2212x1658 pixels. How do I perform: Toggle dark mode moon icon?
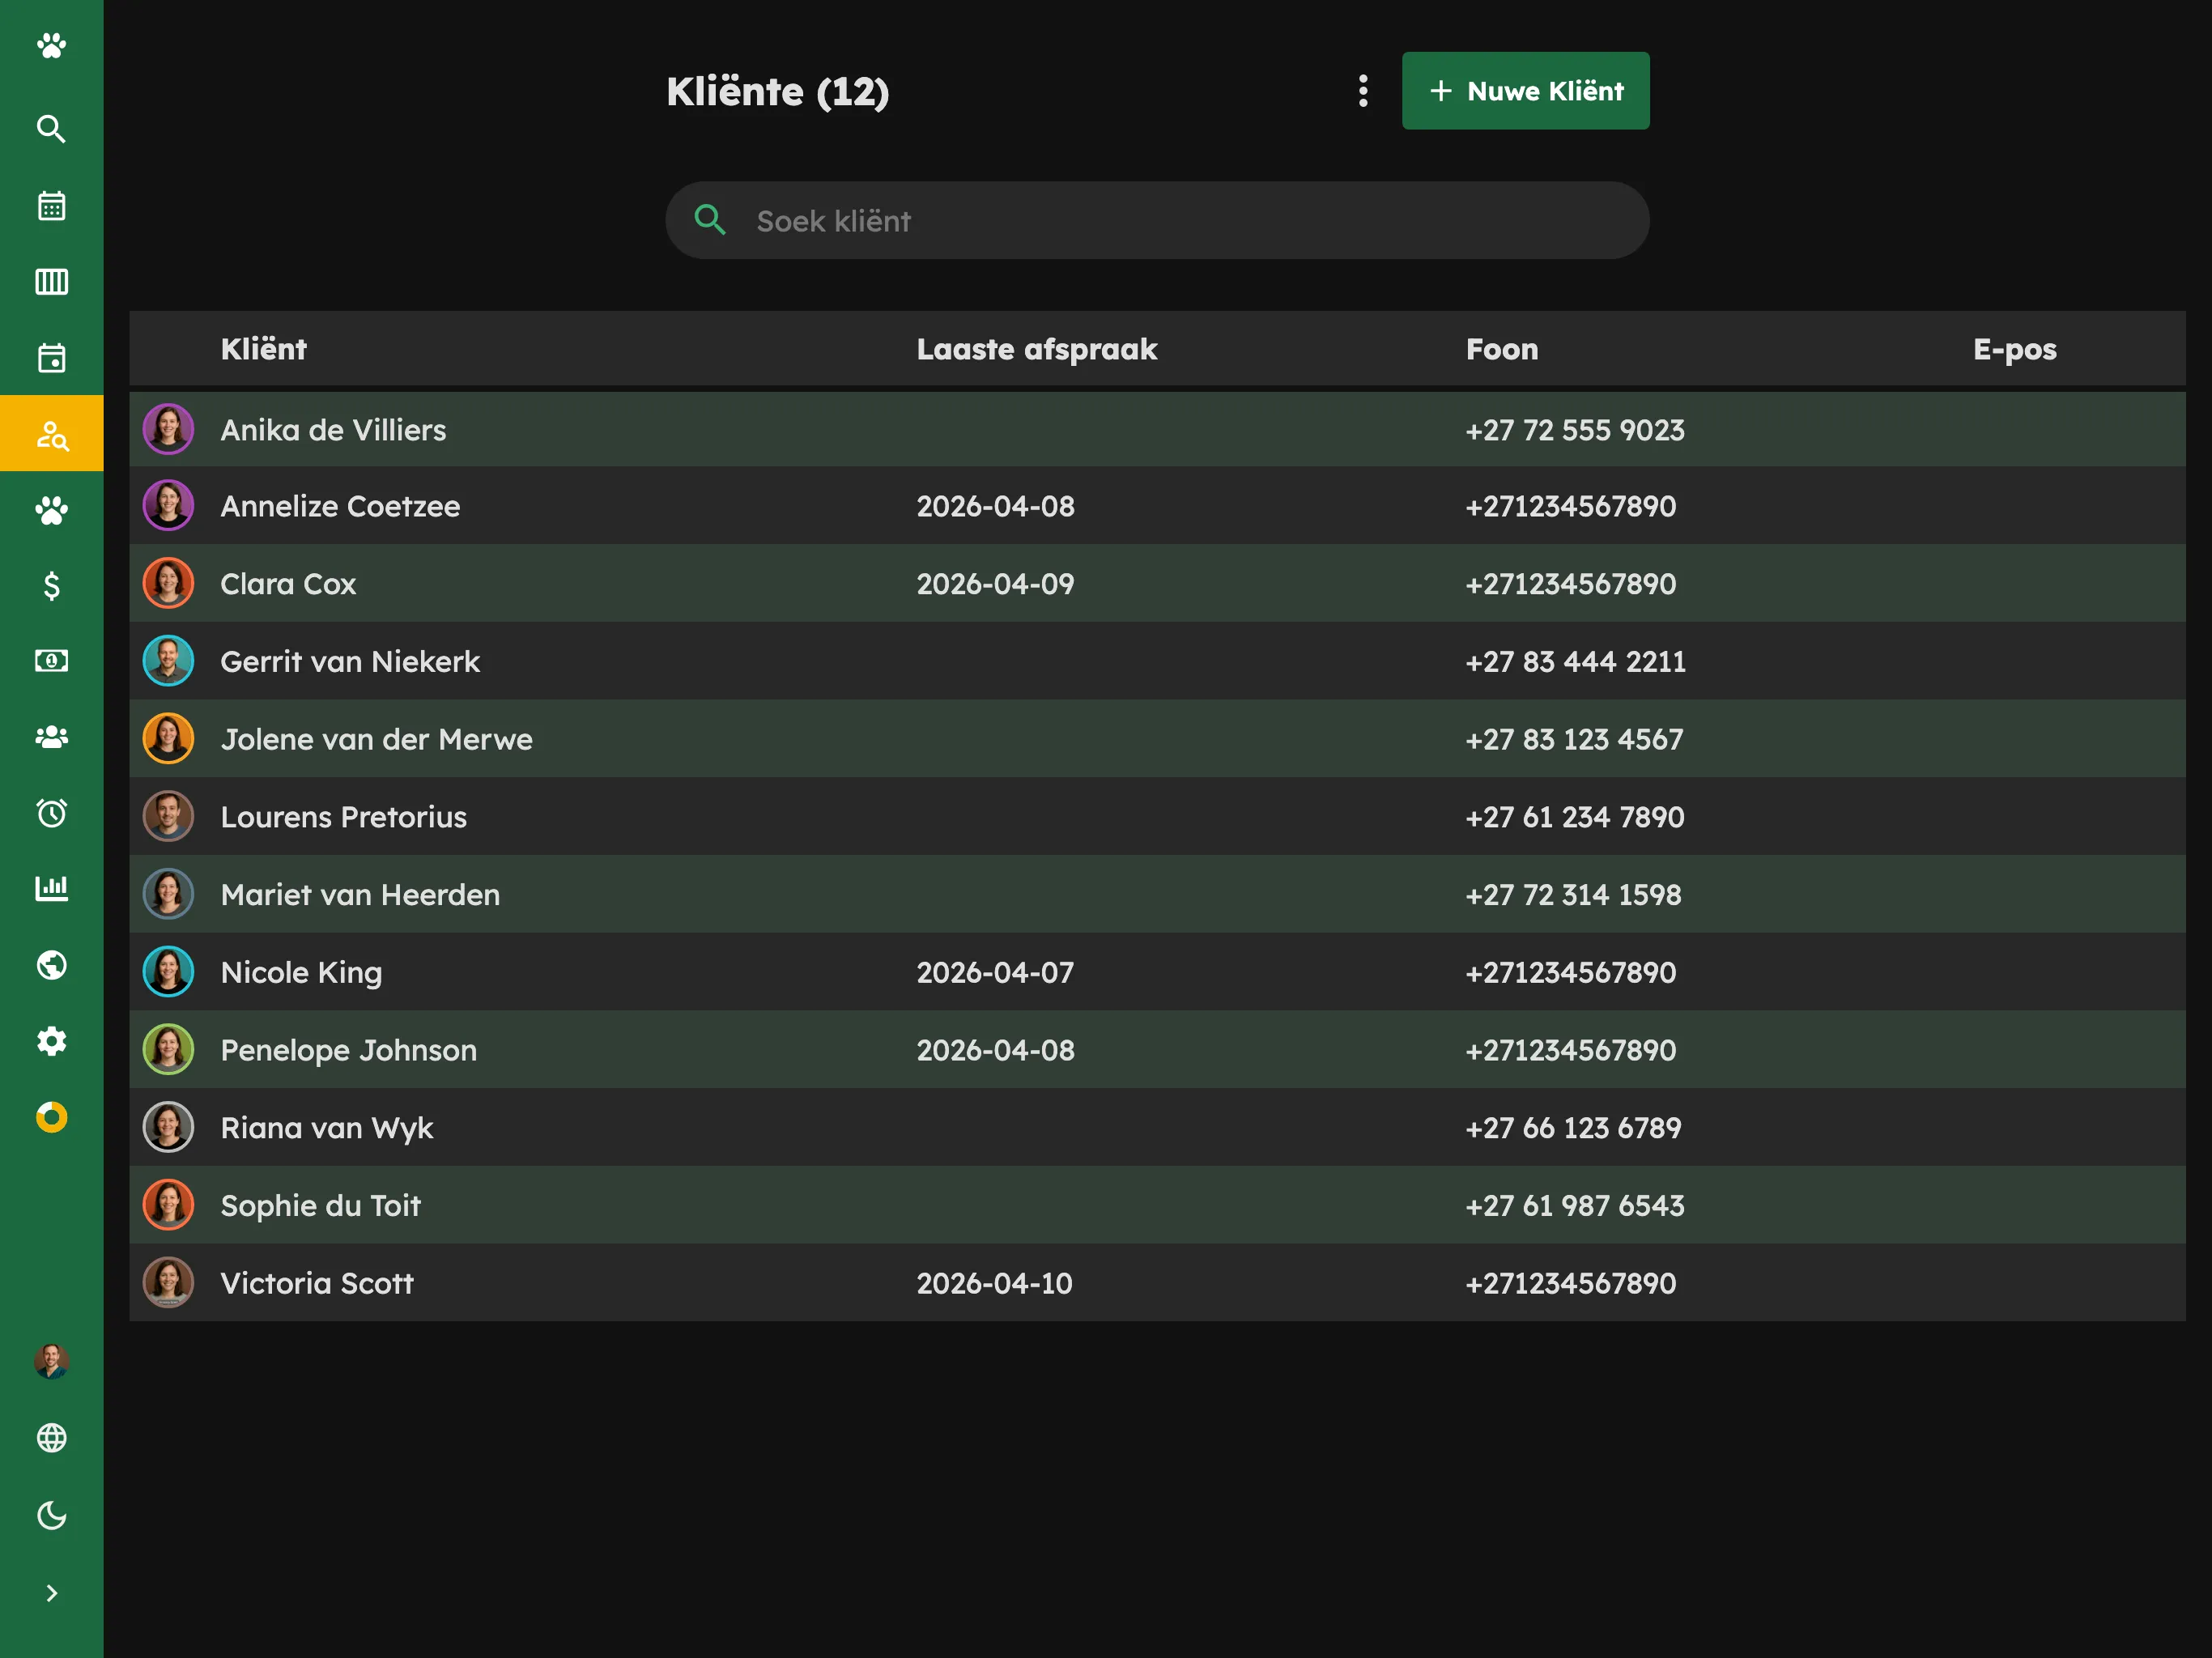coord(51,1515)
